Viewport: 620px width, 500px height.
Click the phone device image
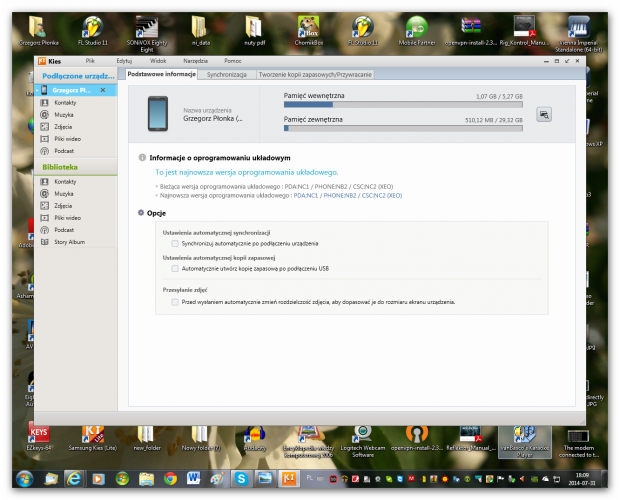(158, 113)
